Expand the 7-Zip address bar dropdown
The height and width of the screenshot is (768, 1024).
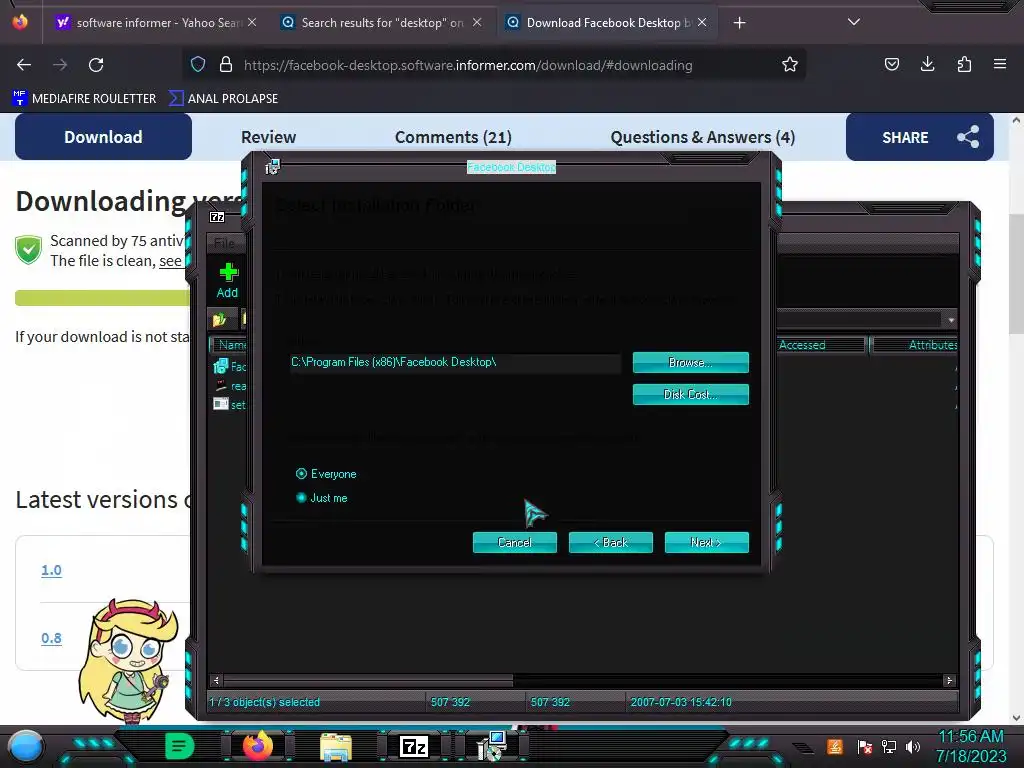[951, 320]
